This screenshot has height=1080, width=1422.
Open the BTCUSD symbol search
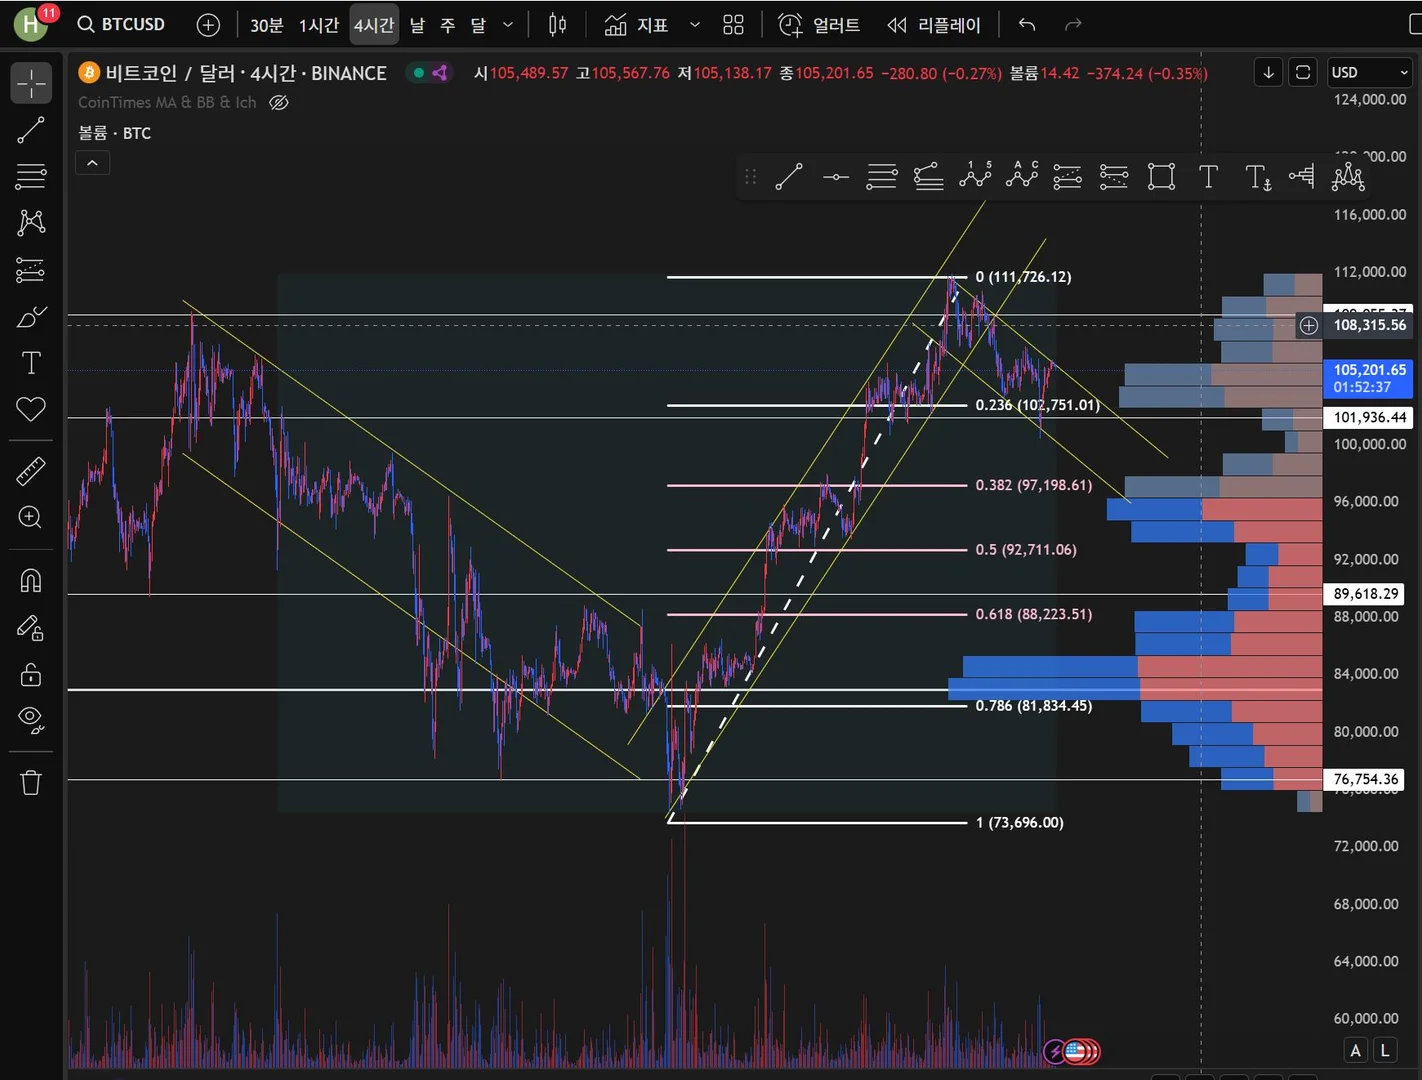(x=122, y=24)
